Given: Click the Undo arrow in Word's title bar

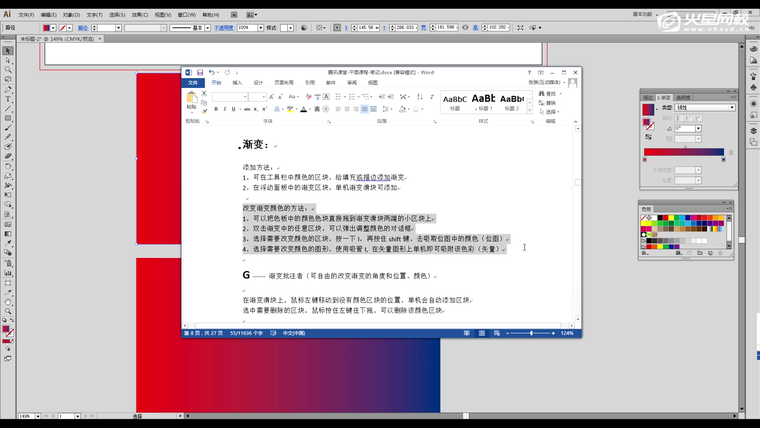Looking at the screenshot, I should (212, 72).
